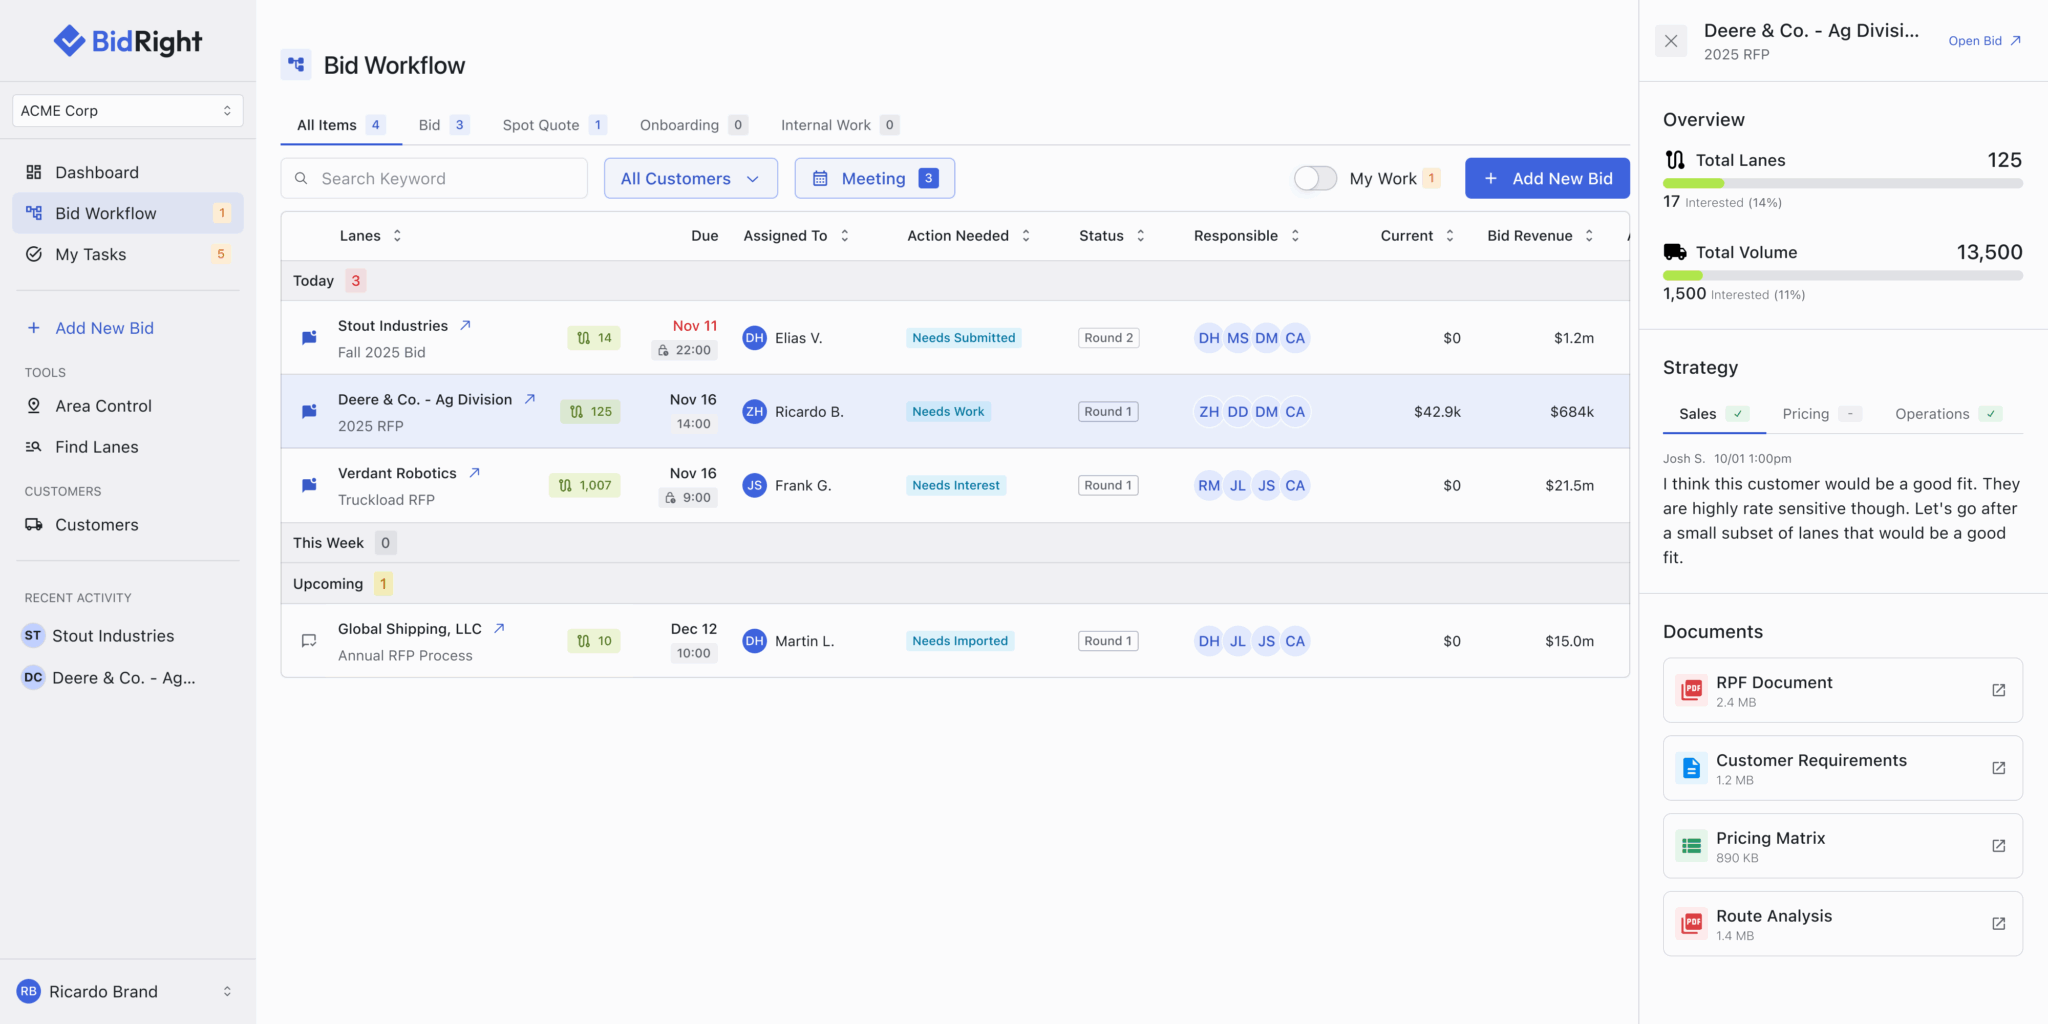The image size is (2048, 1024).
Task: Open Pricing Matrix in new window icon
Action: tap(1998, 846)
